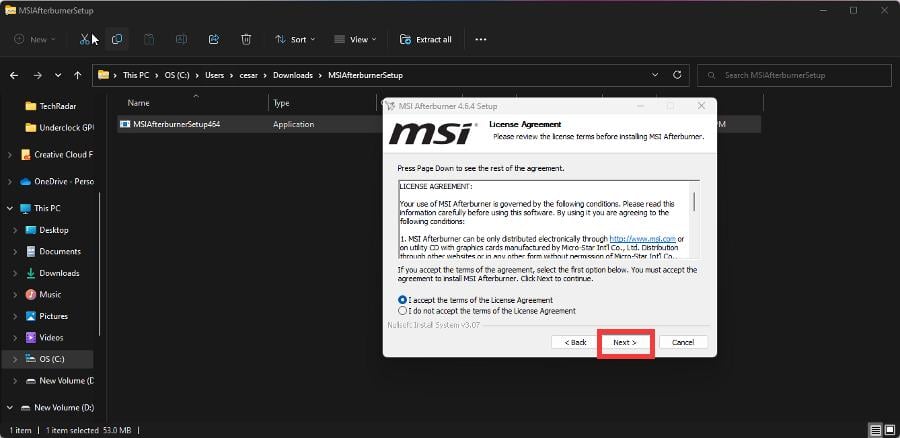
Task: Go forward with the right arrow
Action: coord(37,75)
